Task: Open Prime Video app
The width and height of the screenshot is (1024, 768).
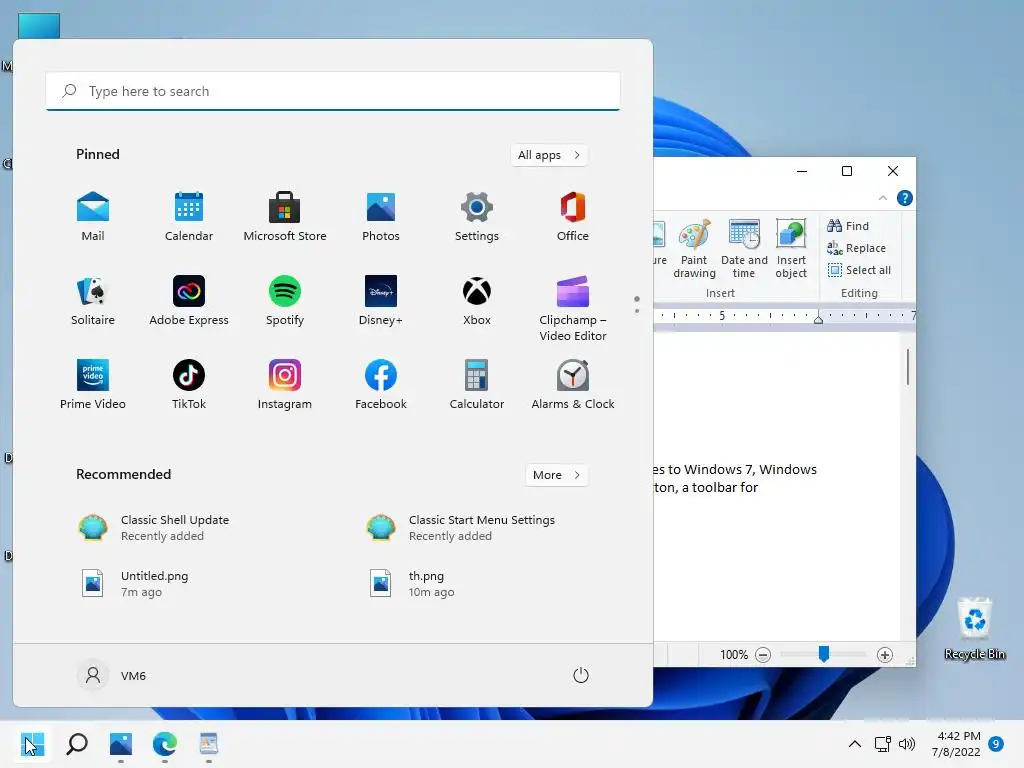Action: [93, 385]
